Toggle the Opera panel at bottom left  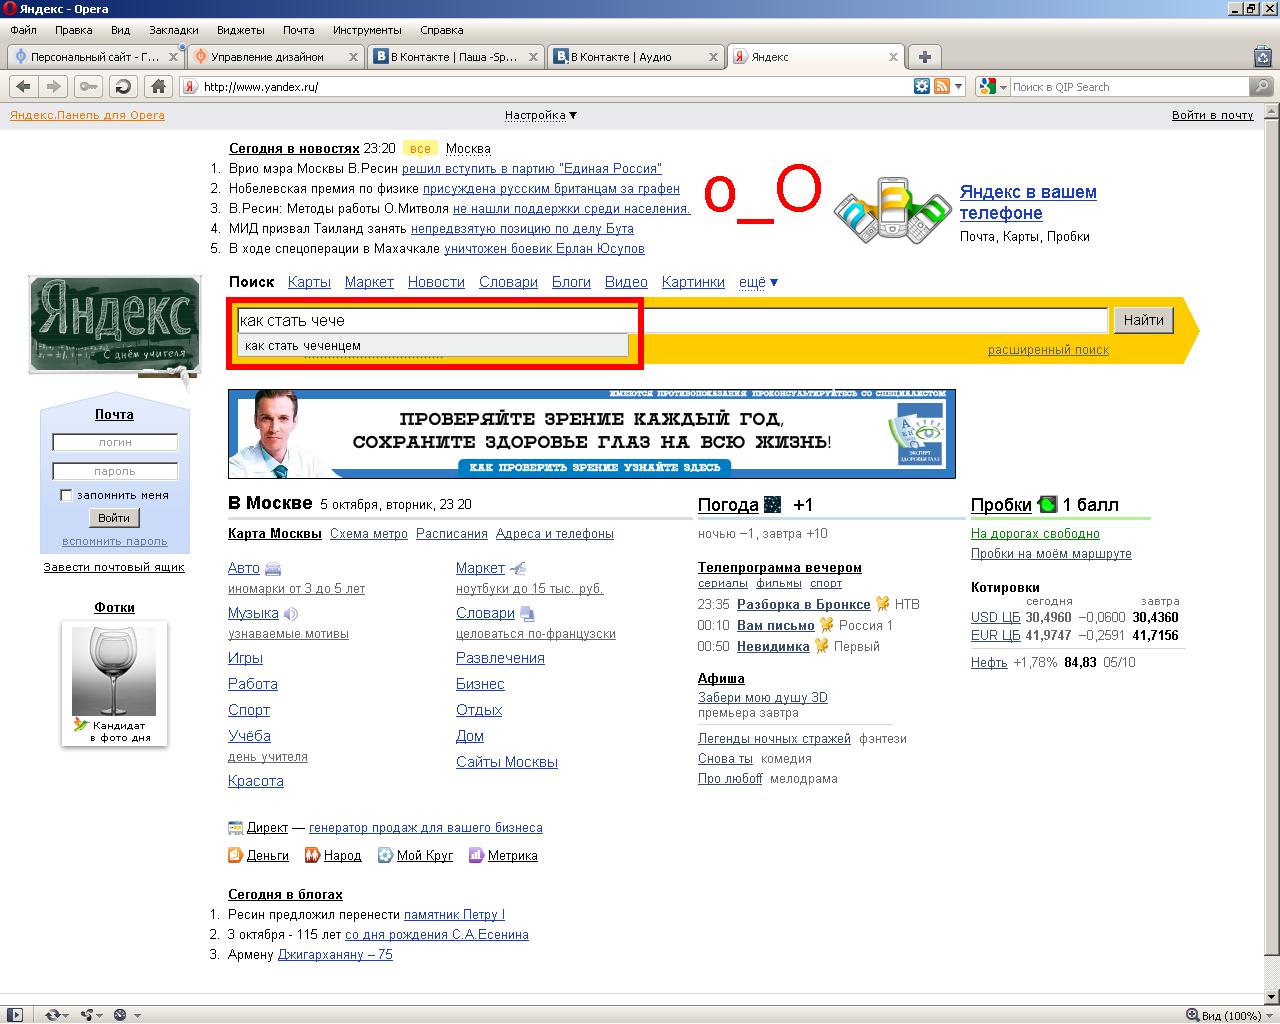pos(13,1015)
